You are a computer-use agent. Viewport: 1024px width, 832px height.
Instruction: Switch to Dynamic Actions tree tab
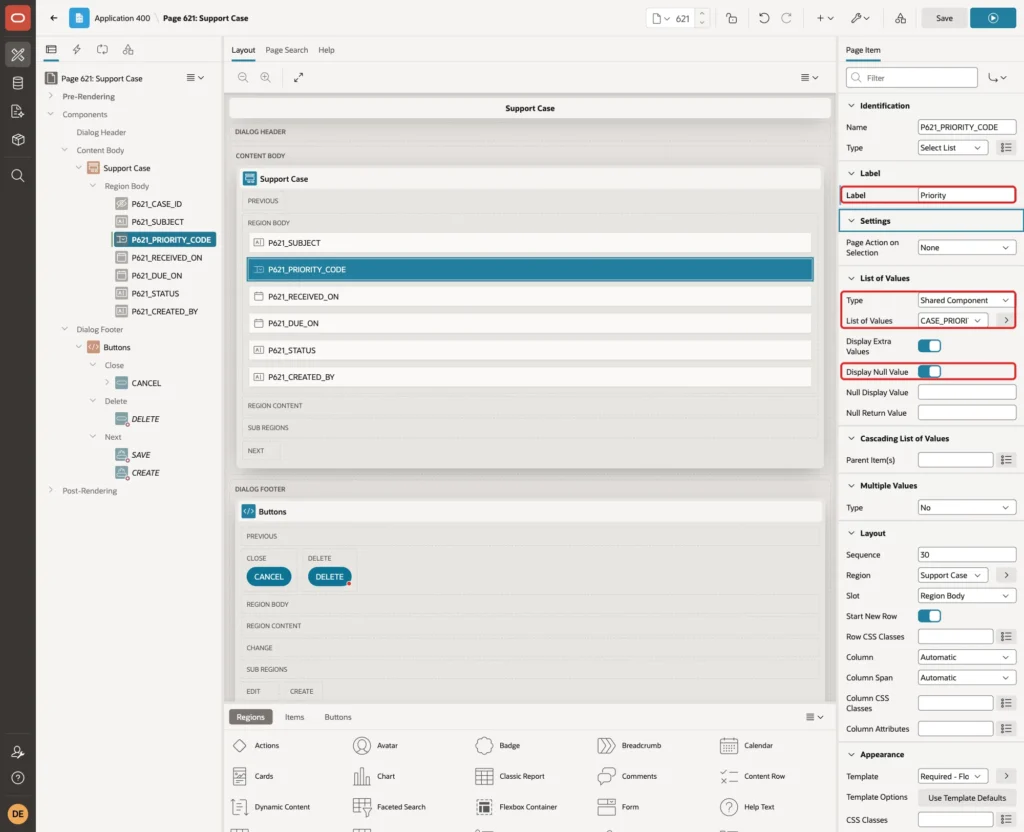(x=76, y=50)
